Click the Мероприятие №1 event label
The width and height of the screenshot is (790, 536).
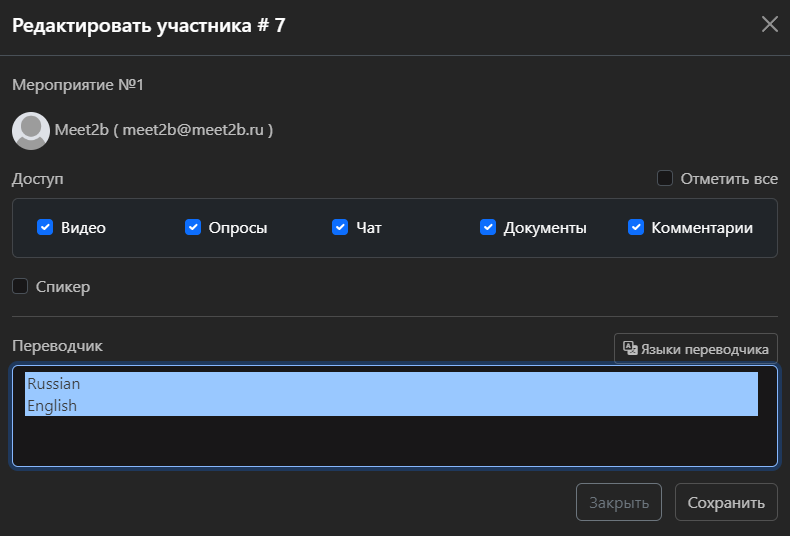(78, 86)
